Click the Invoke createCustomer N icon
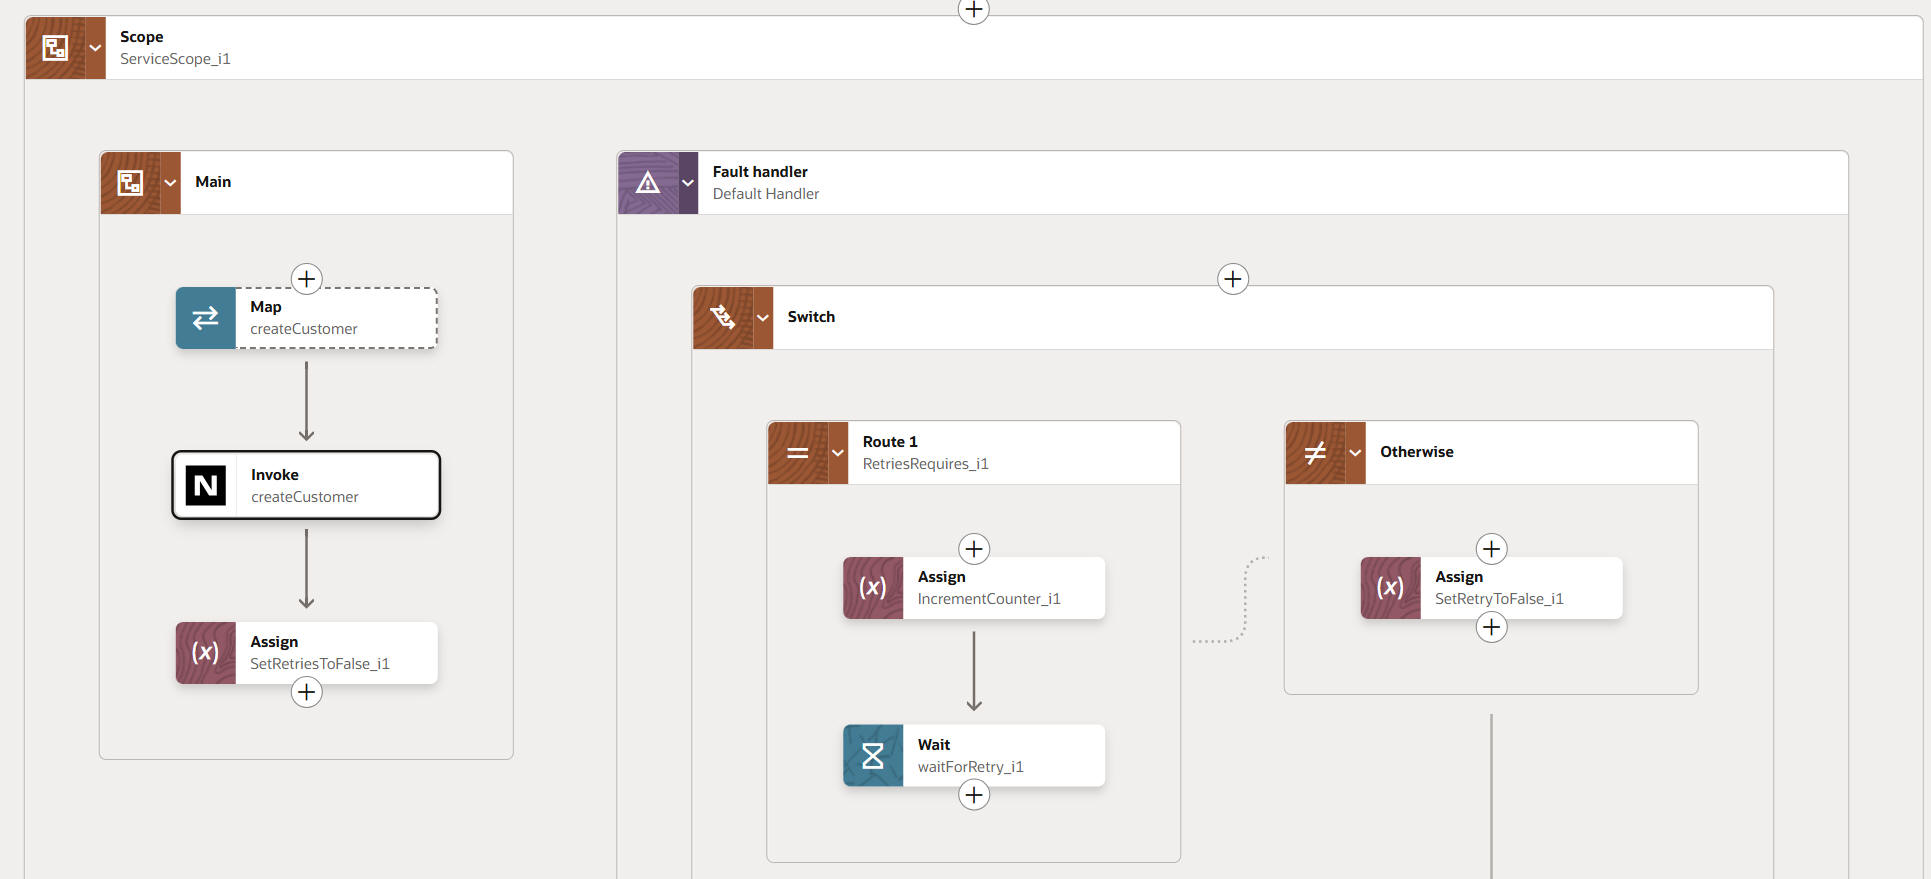This screenshot has width=1931, height=879. tap(206, 486)
